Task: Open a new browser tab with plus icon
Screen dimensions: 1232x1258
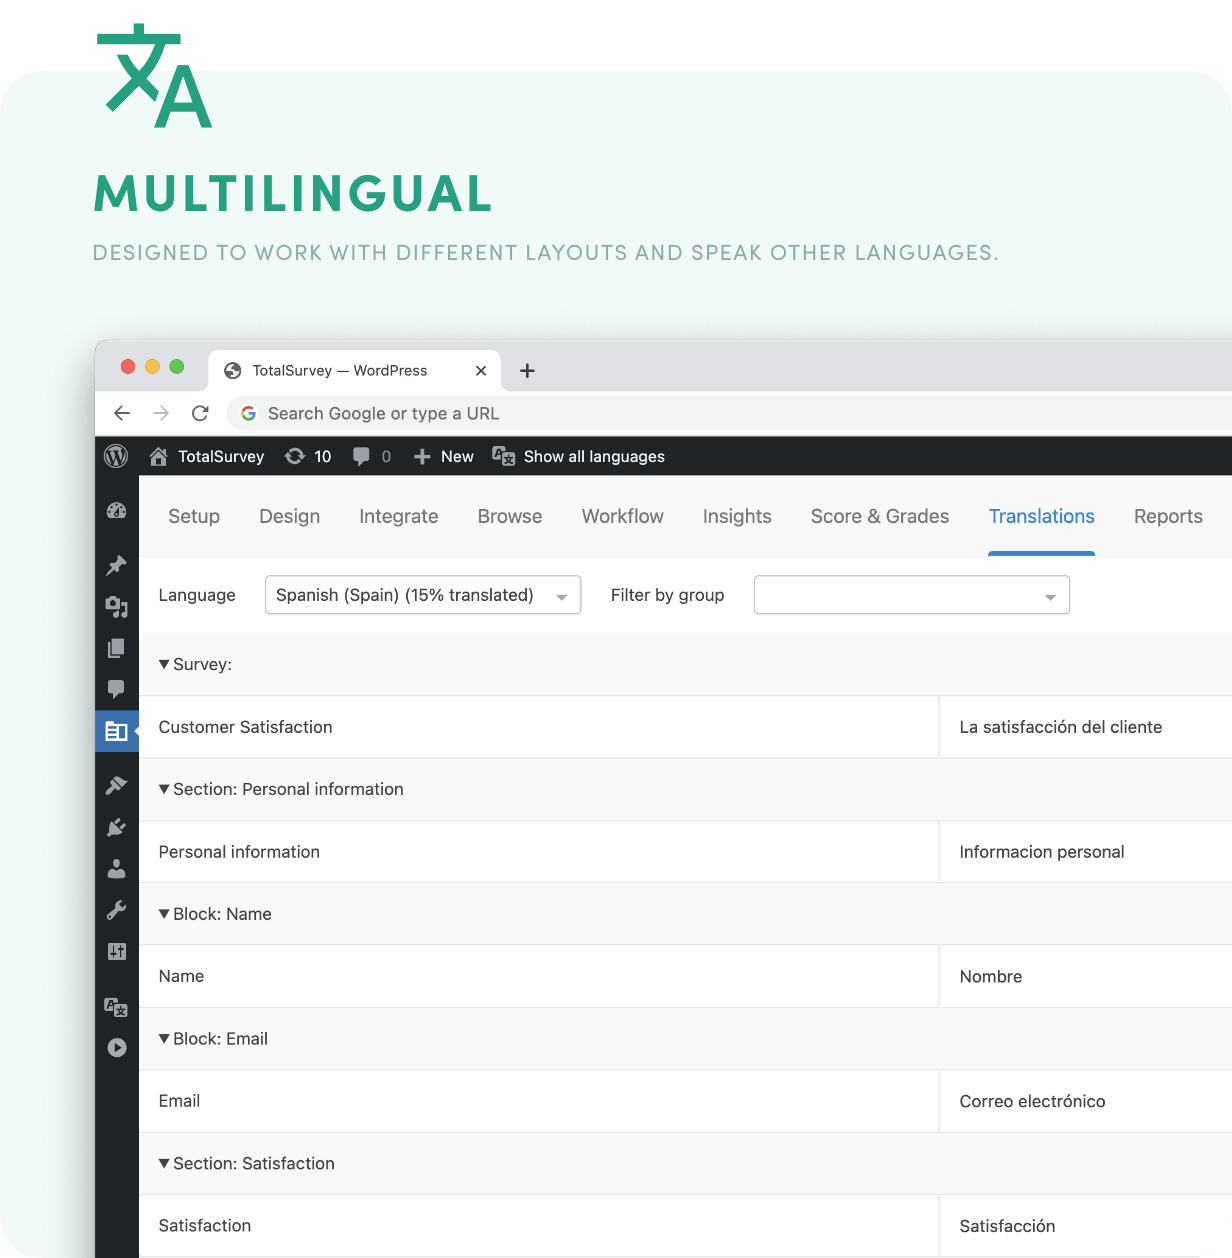Action: coord(527,371)
